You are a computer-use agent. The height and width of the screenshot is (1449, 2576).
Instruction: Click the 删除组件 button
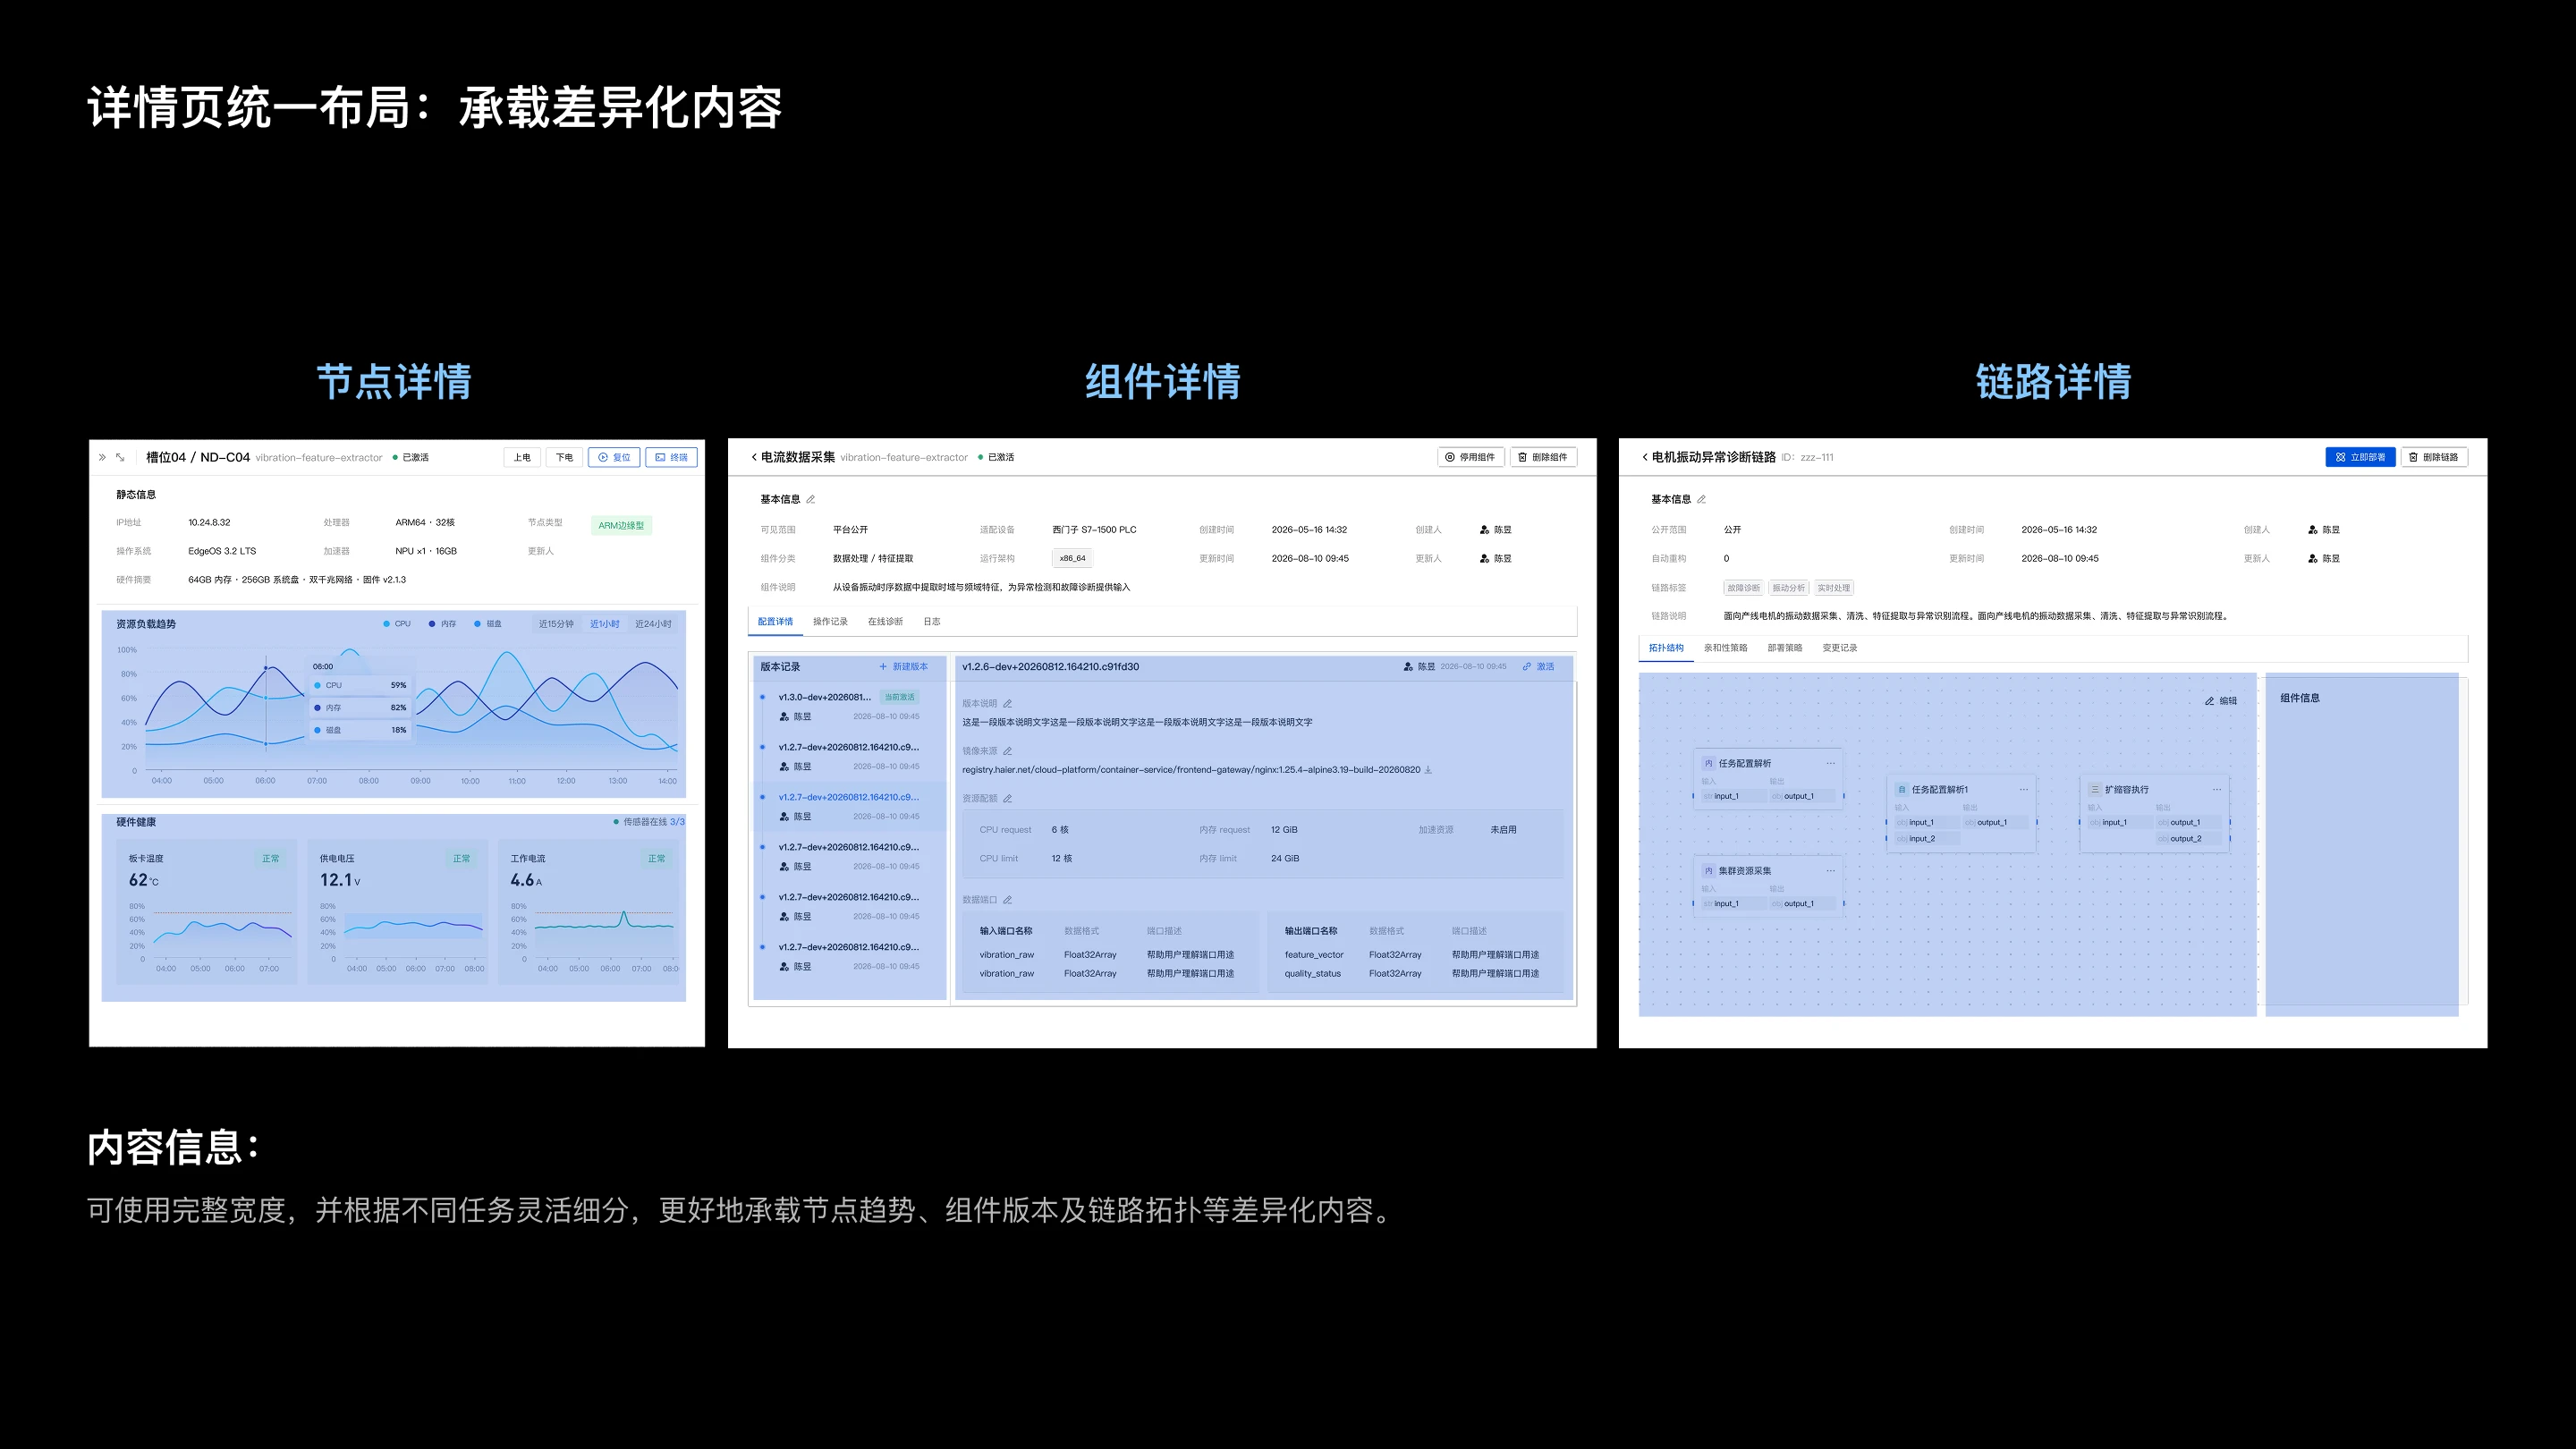(1543, 457)
